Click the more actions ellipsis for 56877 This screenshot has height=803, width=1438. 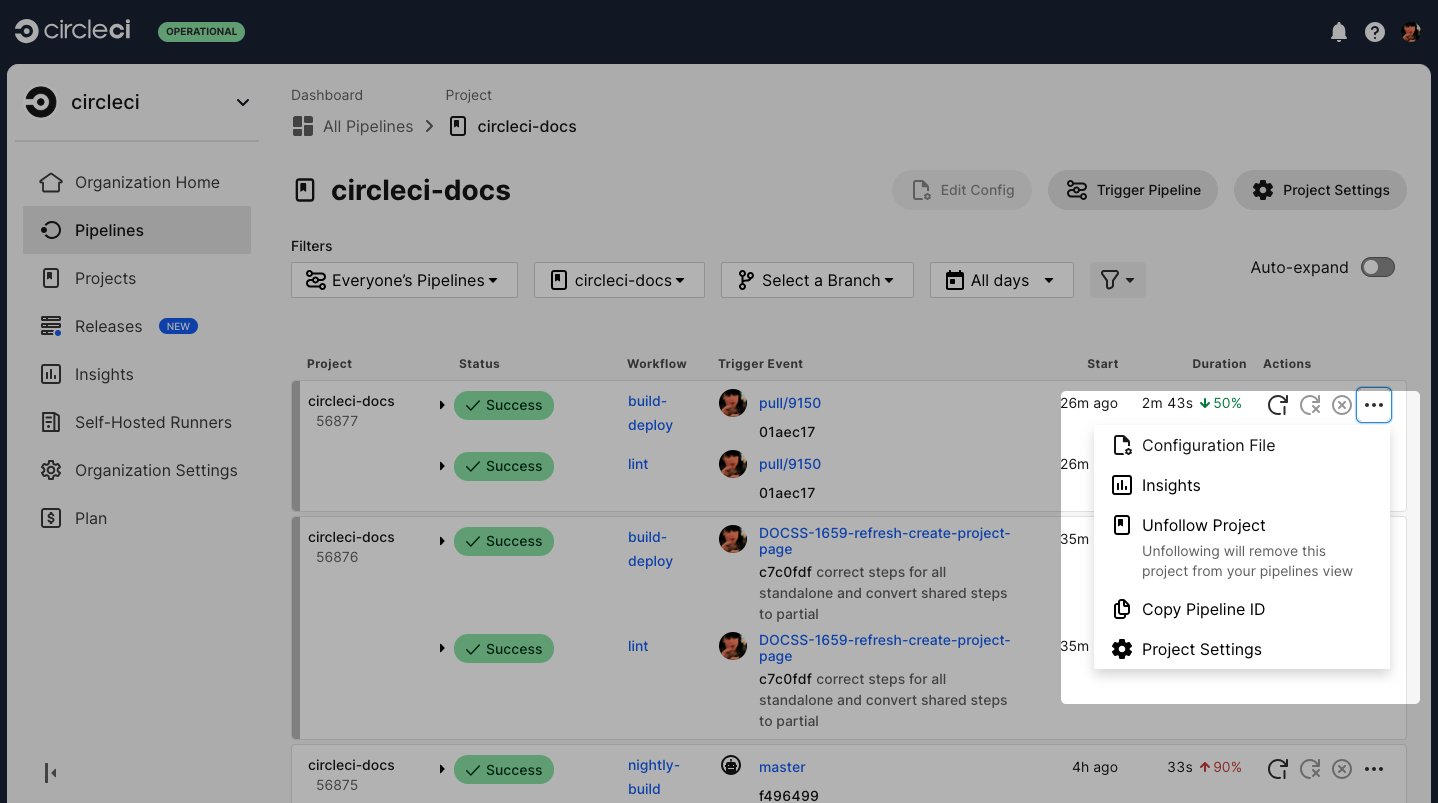coord(1374,405)
